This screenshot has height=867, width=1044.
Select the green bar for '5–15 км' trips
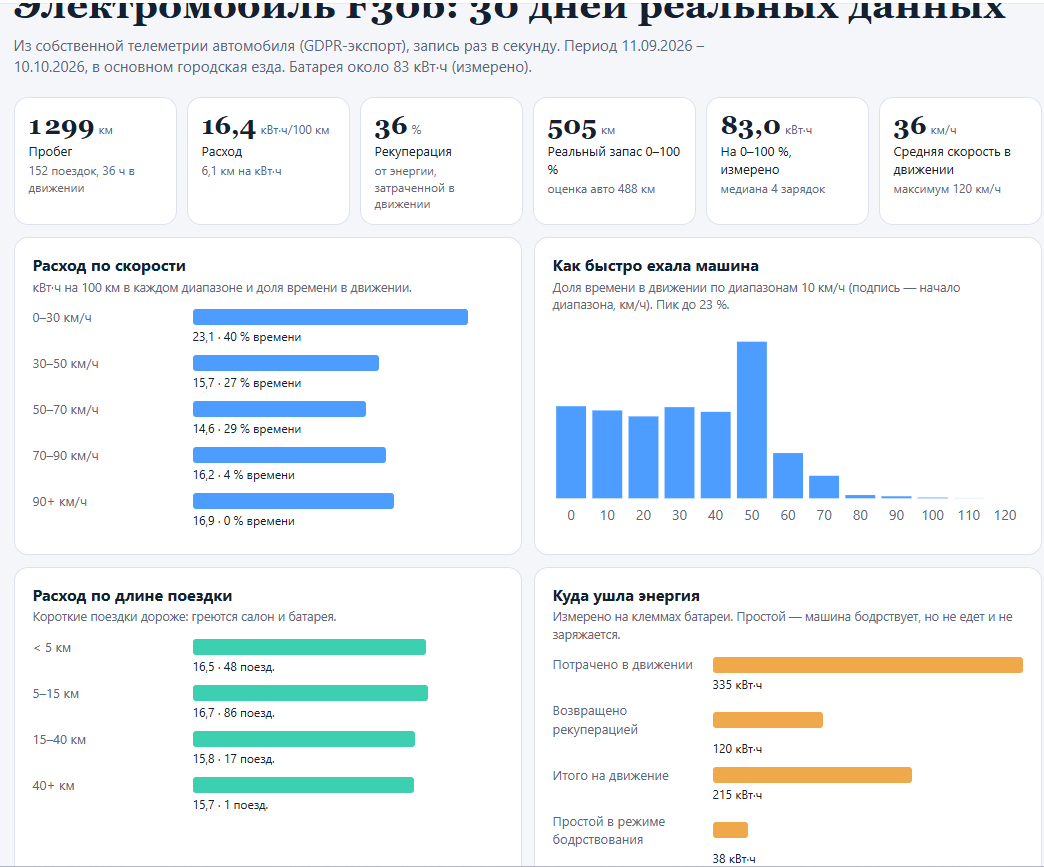[x=310, y=693]
